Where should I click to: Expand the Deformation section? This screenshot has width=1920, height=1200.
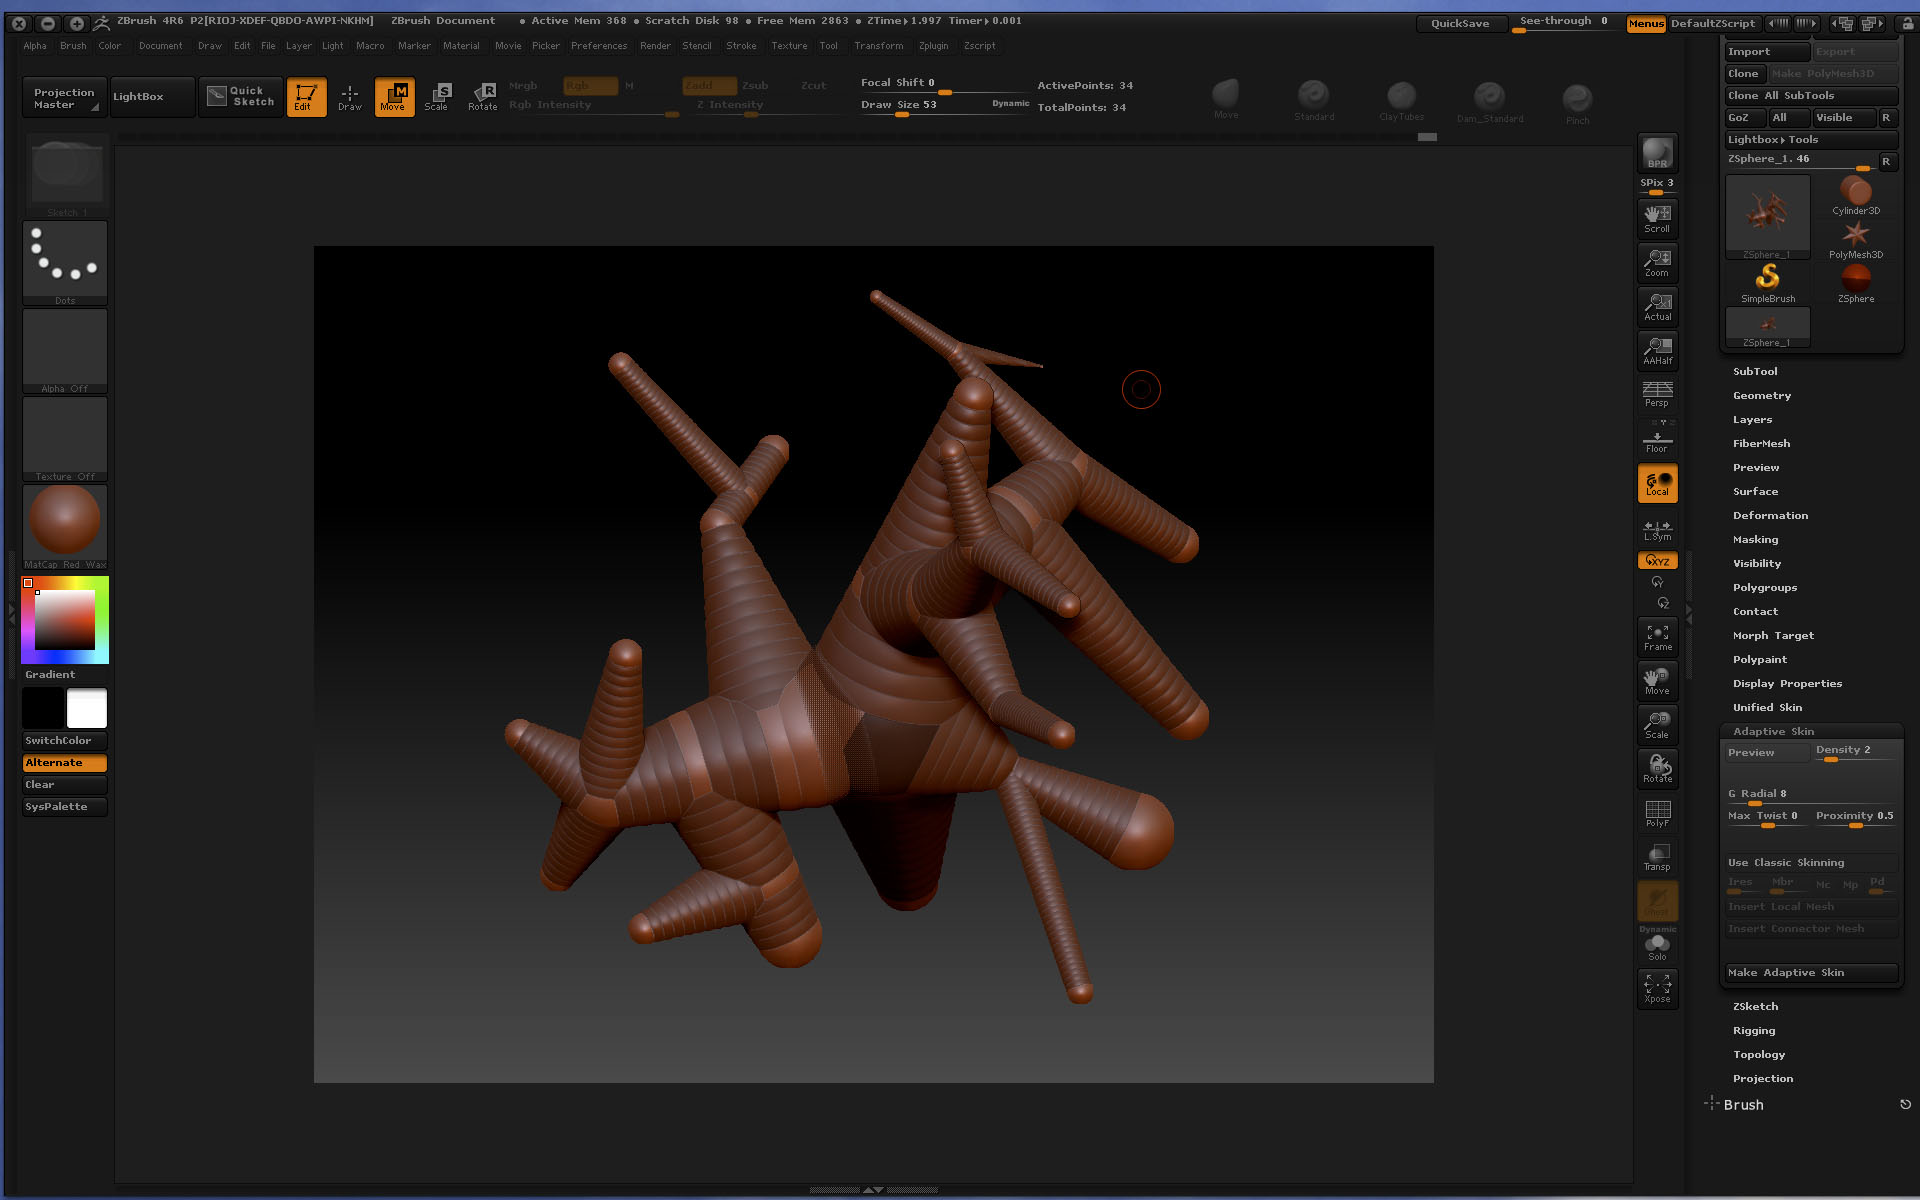[x=1770, y=515]
